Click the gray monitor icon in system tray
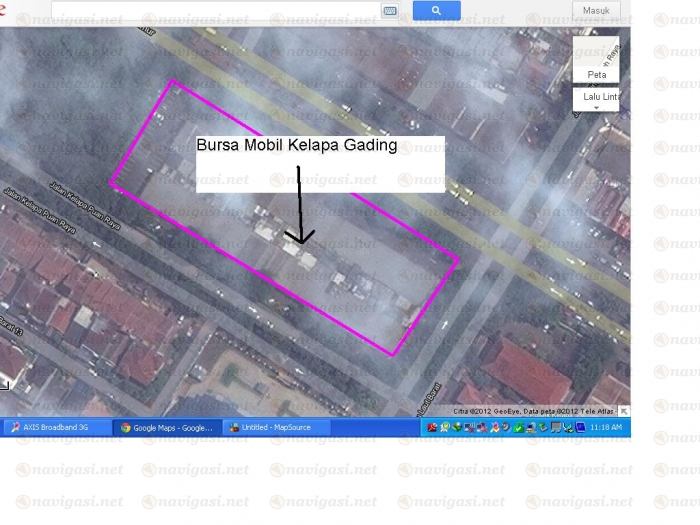The height and width of the screenshot is (525, 700). (556, 427)
